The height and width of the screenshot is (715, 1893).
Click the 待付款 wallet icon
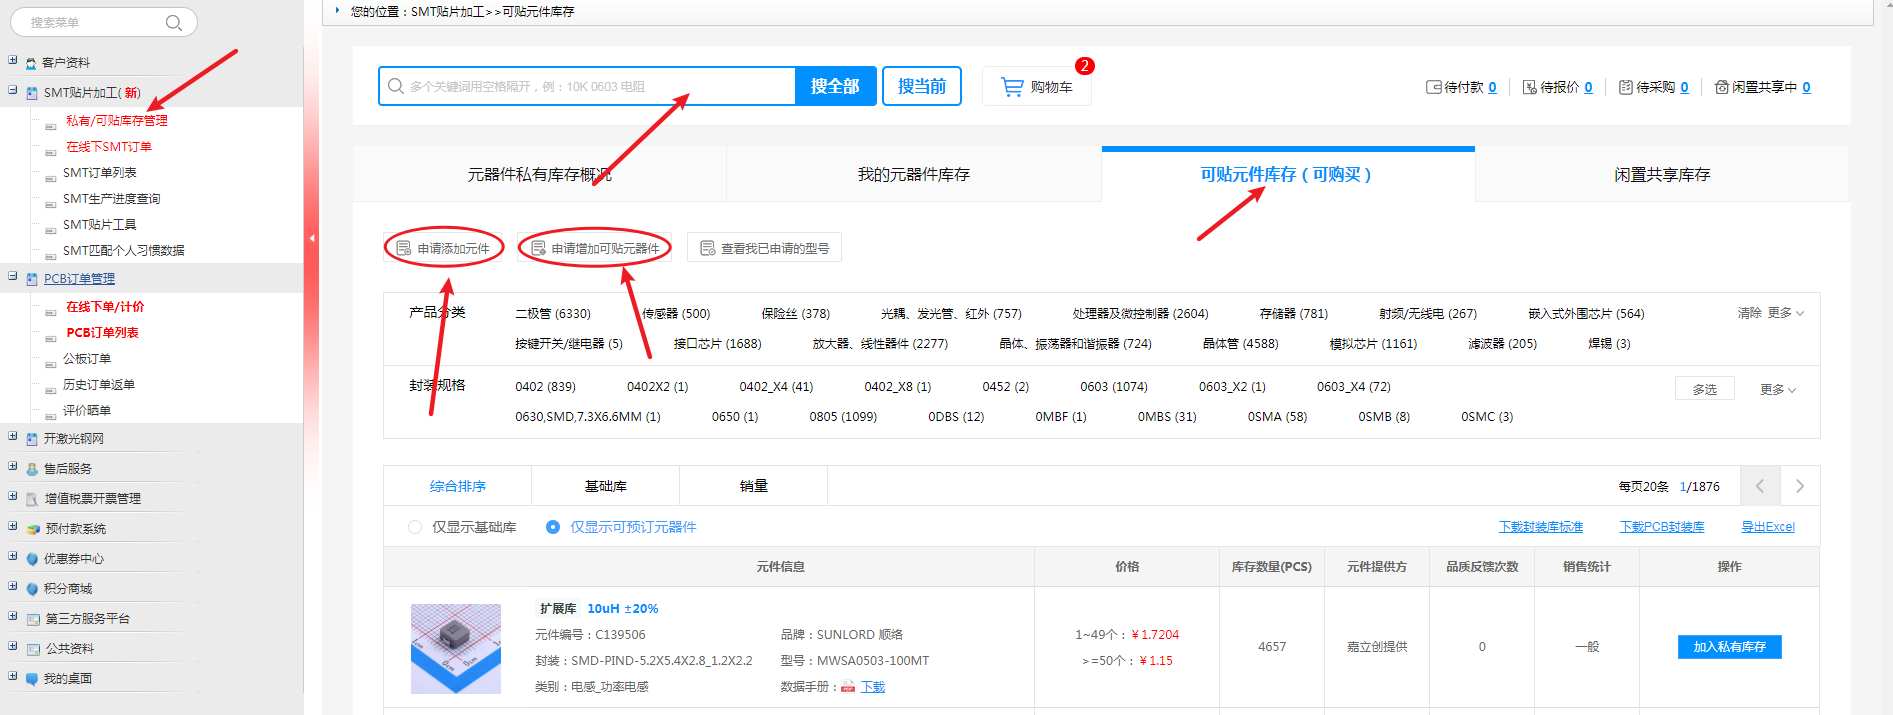(1433, 88)
